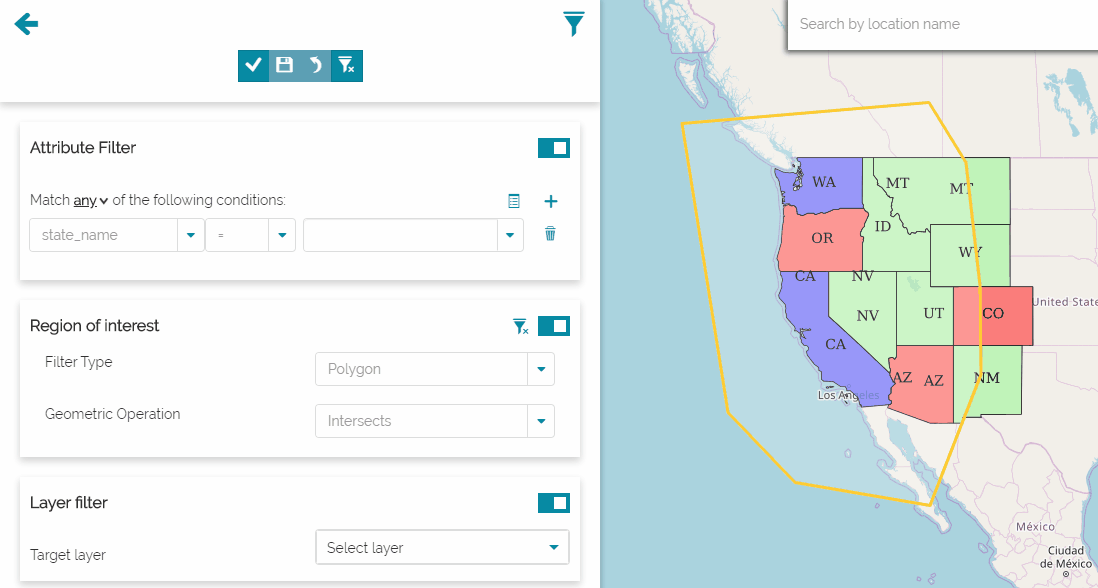The height and width of the screenshot is (588, 1098).
Task: Undo filter changes with the restore icon
Action: tap(315, 65)
